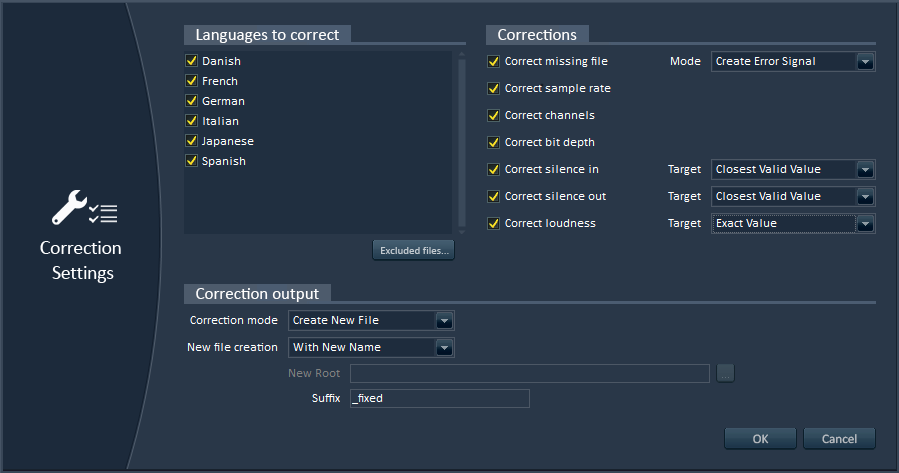Open the Exact Value loudness target dropdown
Image resolution: width=899 pixels, height=473 pixels.
(793, 223)
